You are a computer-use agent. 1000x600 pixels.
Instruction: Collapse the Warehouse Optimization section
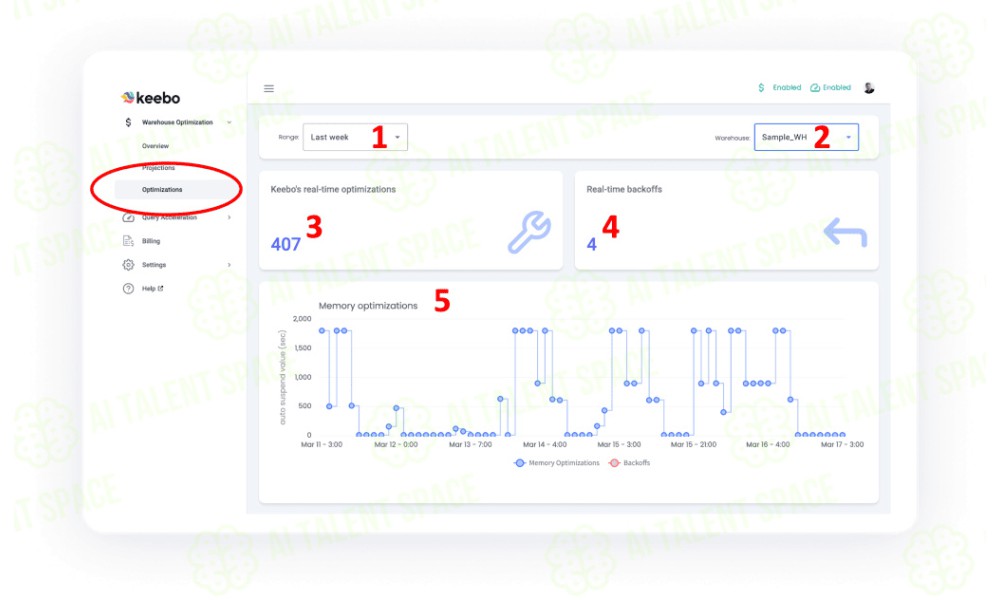[x=229, y=122]
